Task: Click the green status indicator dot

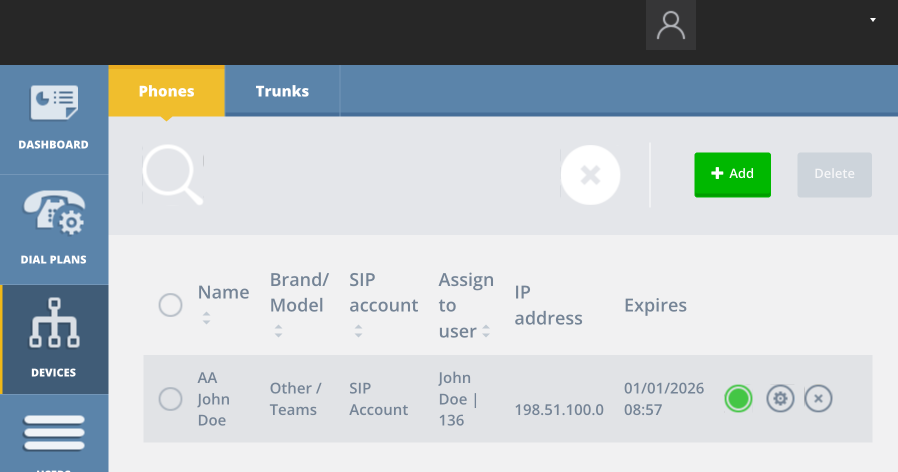Action: click(738, 399)
